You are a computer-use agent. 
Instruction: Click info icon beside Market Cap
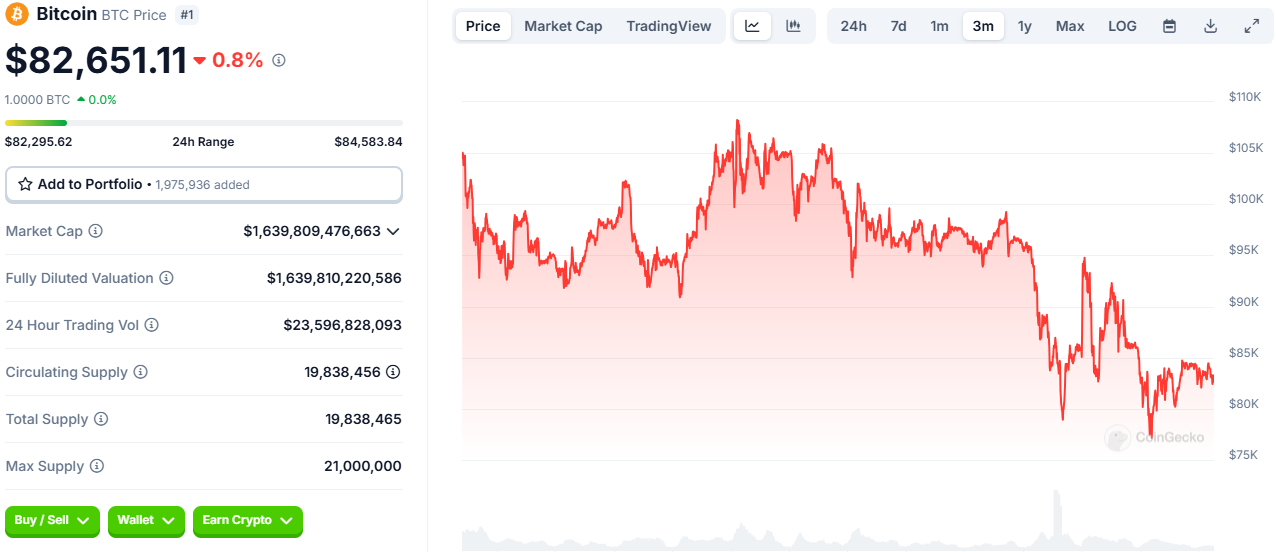96,231
